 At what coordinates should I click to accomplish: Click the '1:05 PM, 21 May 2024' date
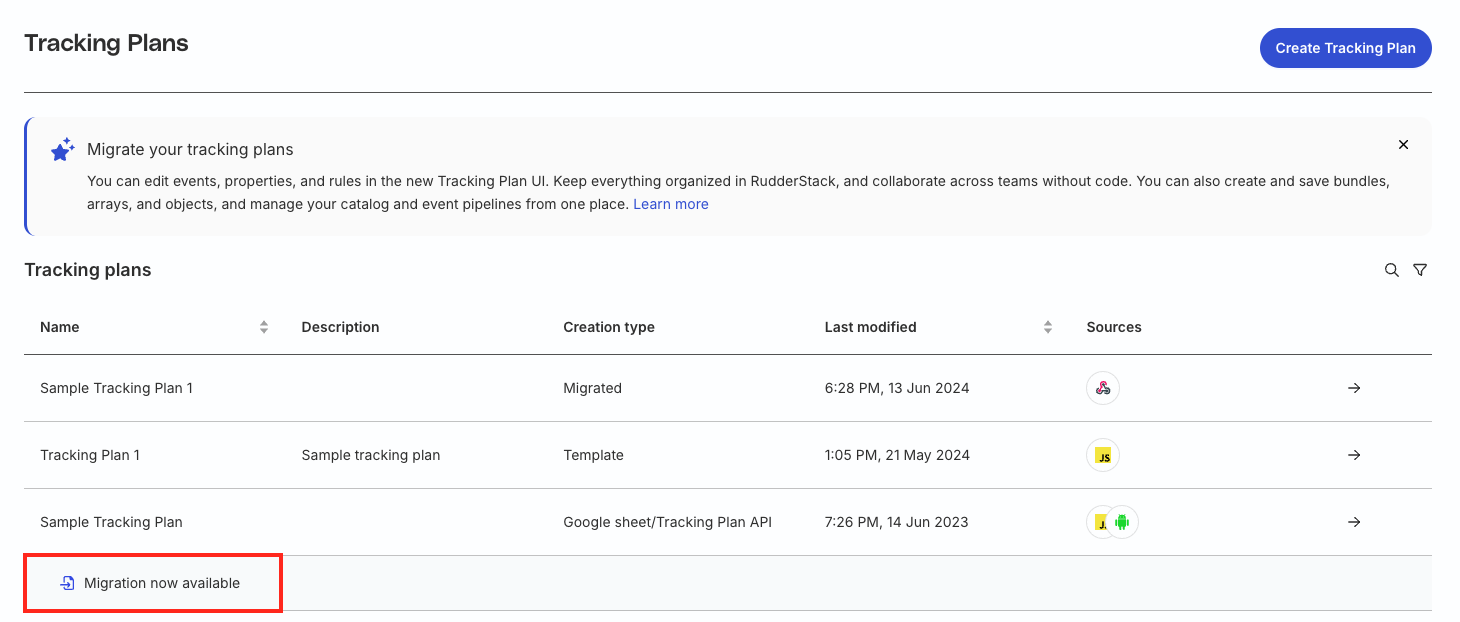(x=898, y=455)
